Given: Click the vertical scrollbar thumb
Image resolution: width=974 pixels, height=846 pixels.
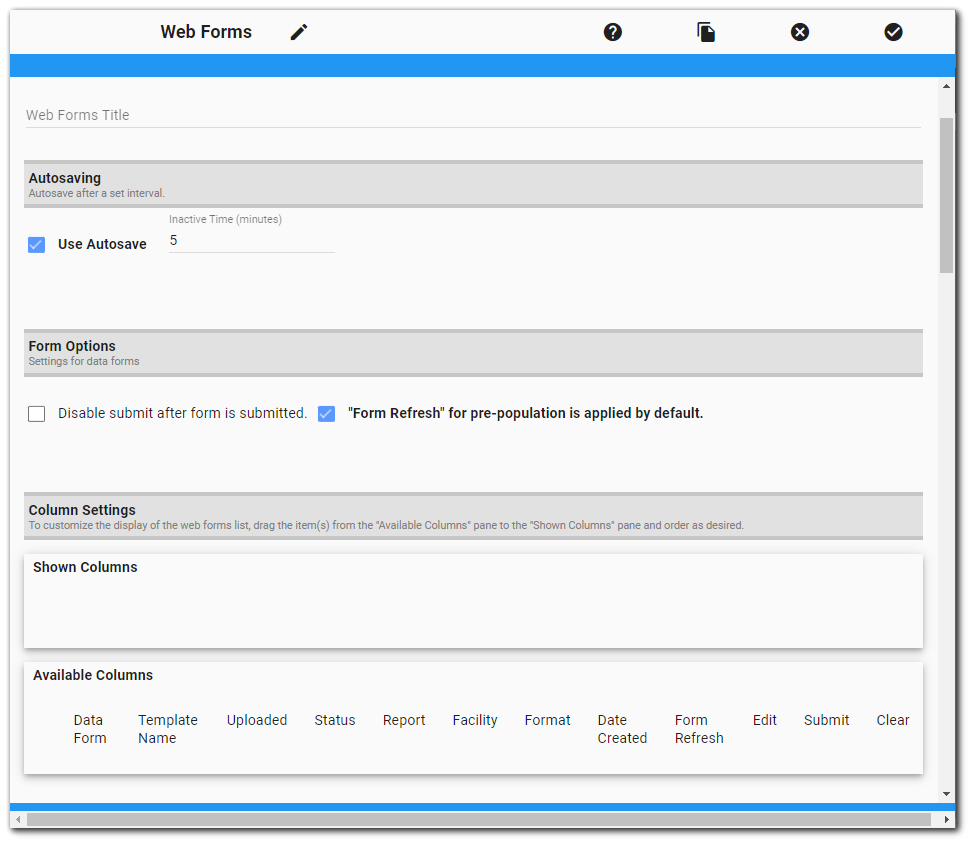Looking at the screenshot, I should tap(946, 195).
